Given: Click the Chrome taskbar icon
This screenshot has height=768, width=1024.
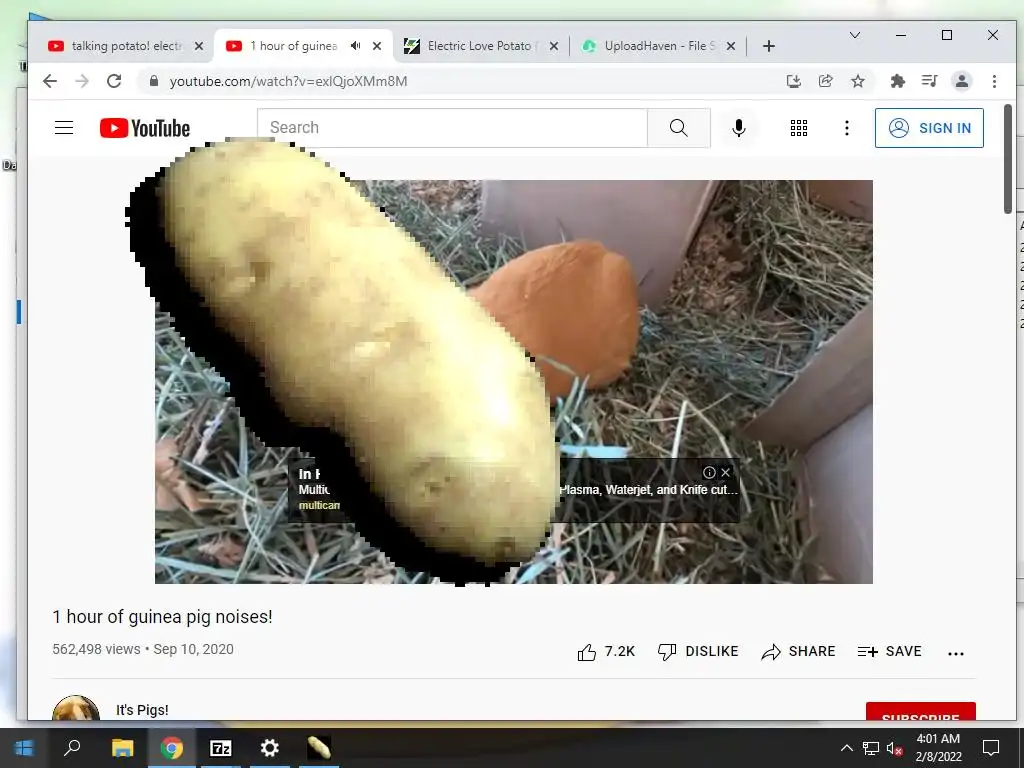Looking at the screenshot, I should coord(172,748).
